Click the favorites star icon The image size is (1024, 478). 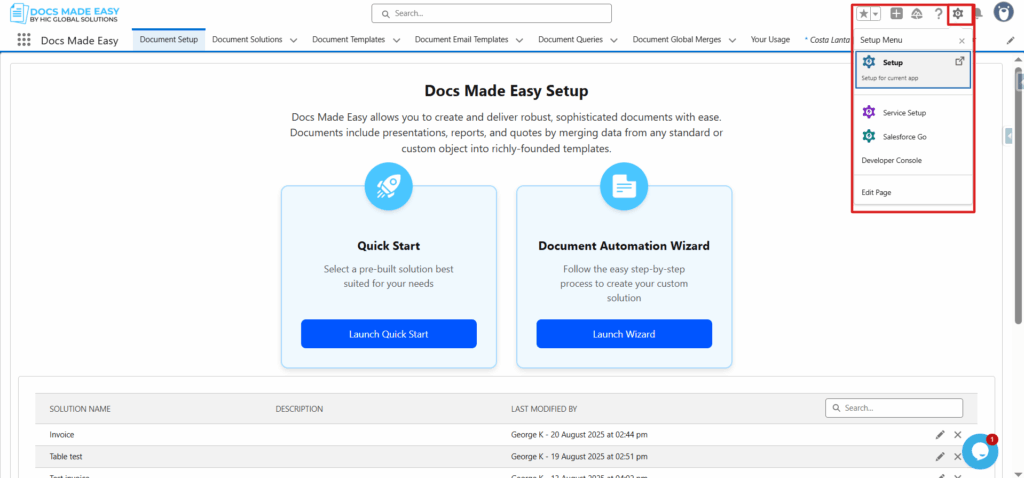pos(864,14)
